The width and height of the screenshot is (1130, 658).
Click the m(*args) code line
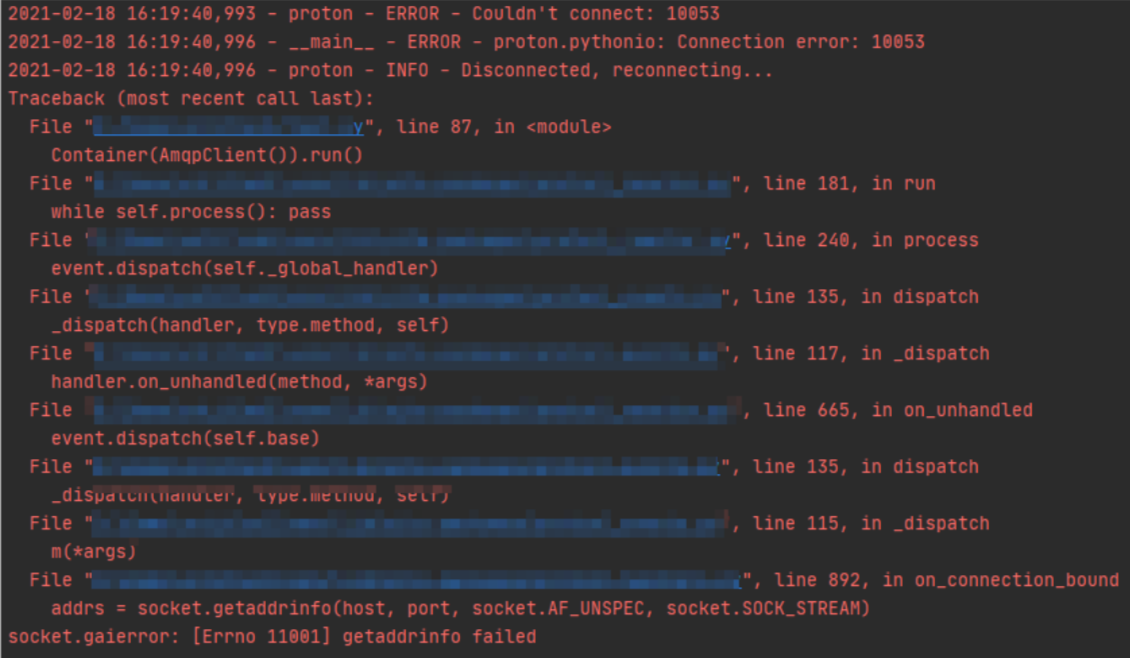[x=93, y=552]
